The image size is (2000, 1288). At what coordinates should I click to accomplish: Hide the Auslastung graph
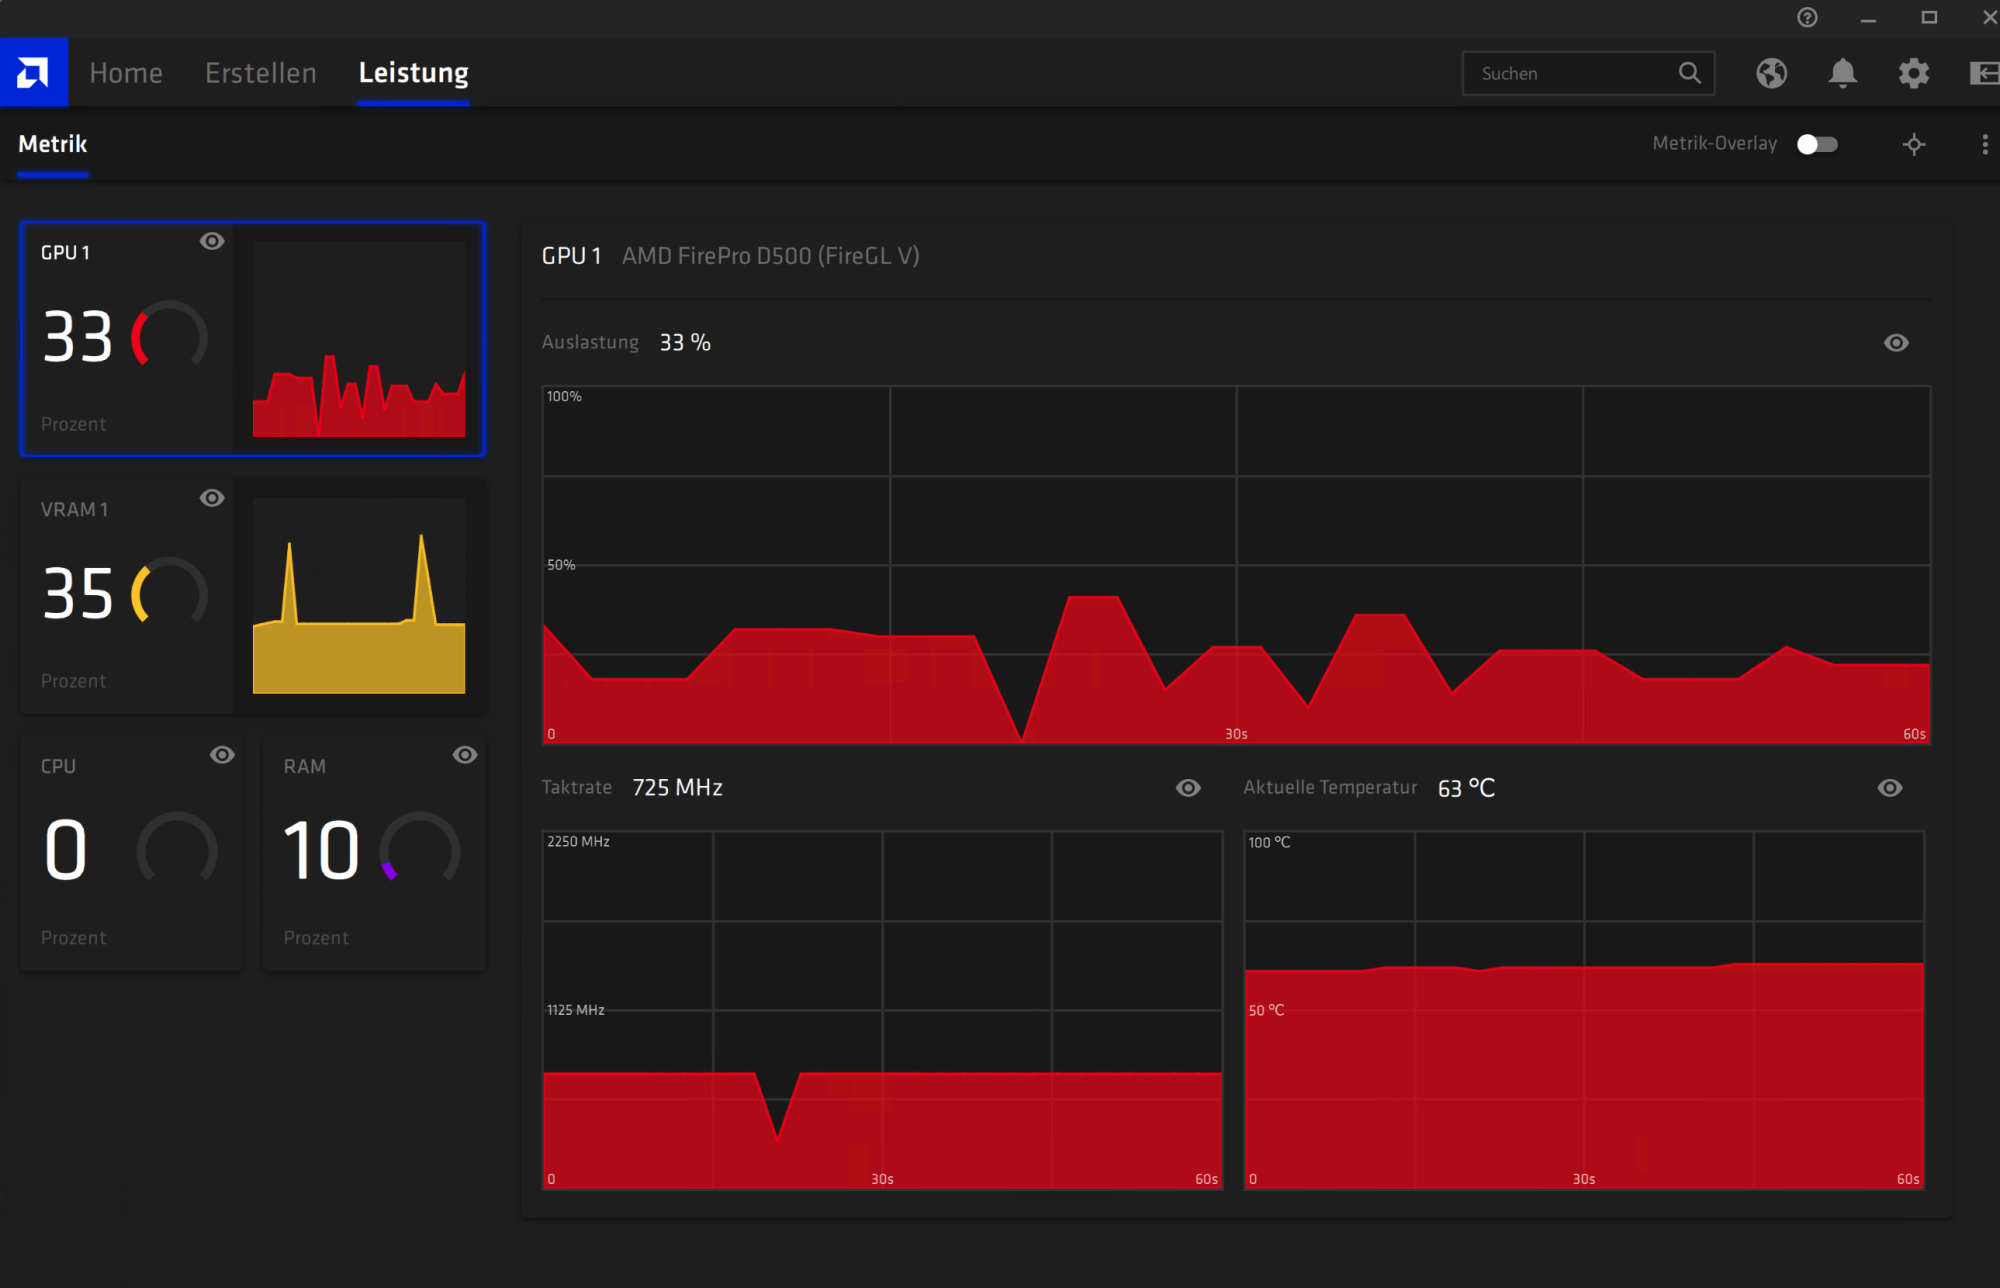1896,343
